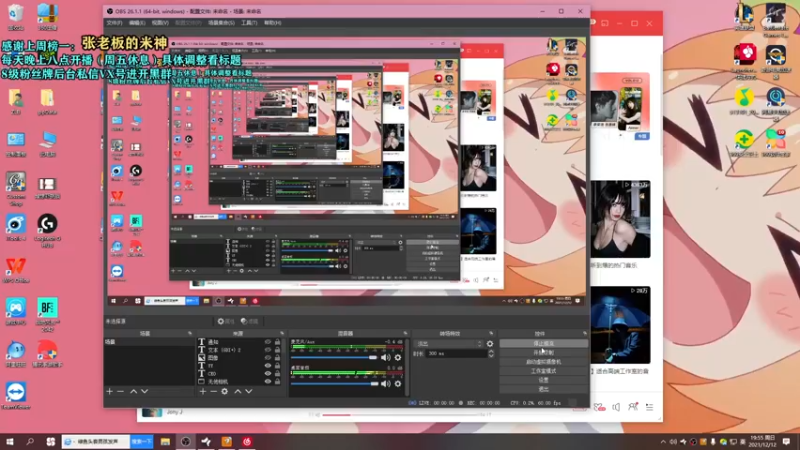The image size is (800, 450).
Task: Click the heart icon in music player
Action: tap(599, 407)
